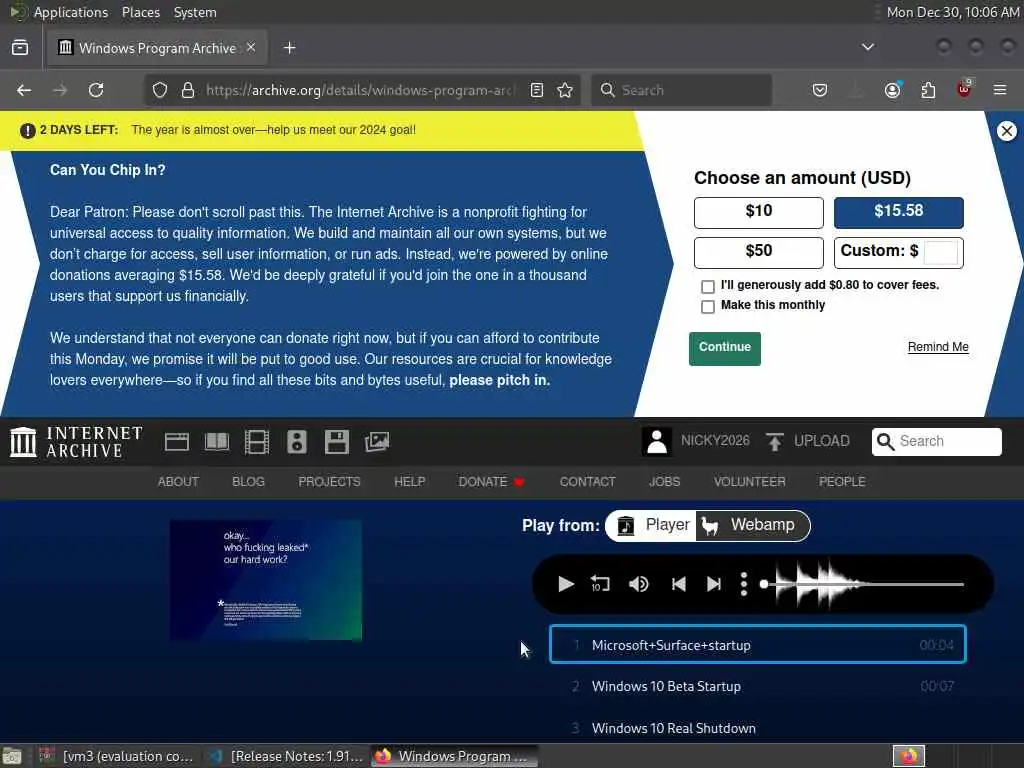Click the green Continue button
The height and width of the screenshot is (768, 1024).
tap(724, 348)
